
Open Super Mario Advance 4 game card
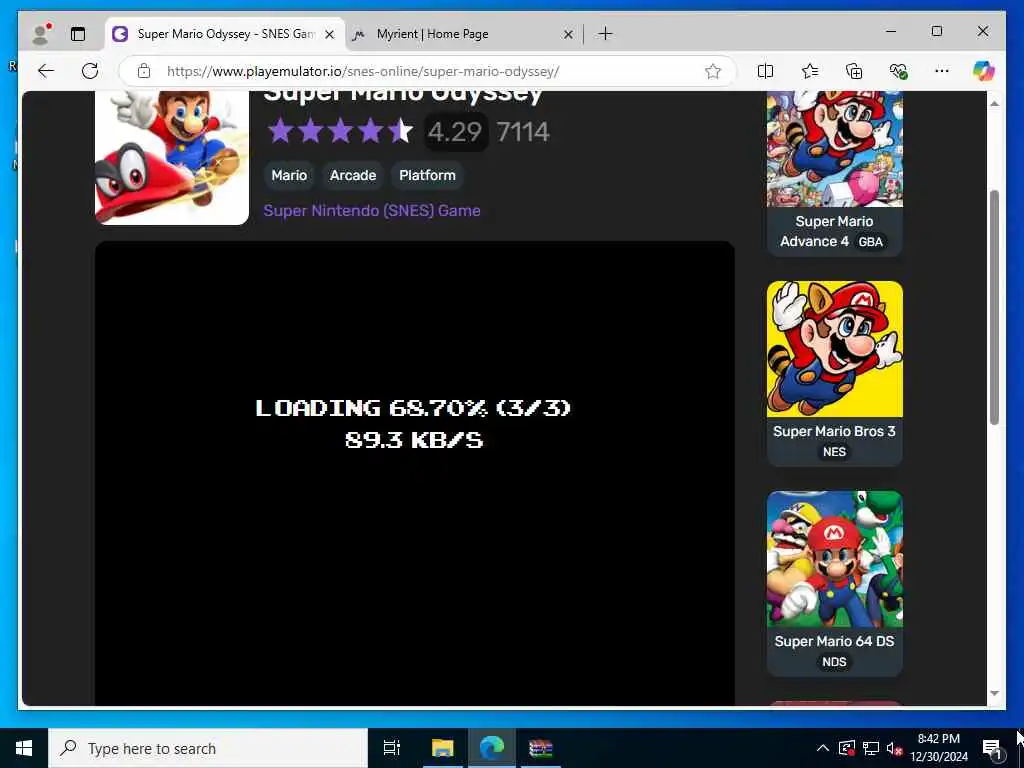coord(835,174)
